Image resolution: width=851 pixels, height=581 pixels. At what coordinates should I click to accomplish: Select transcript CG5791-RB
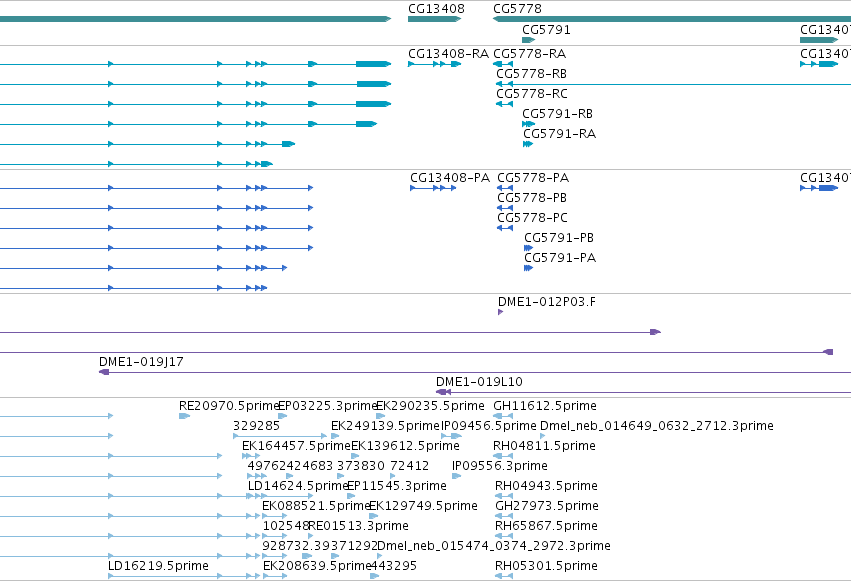pyautogui.click(x=528, y=124)
